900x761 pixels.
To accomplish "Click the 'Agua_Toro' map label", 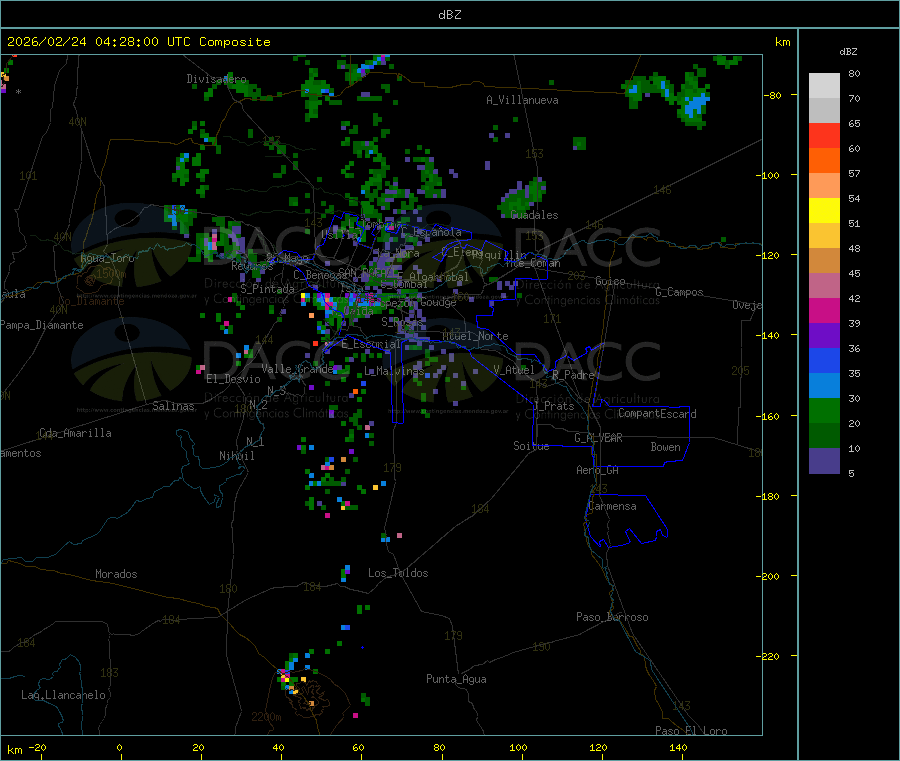I will (107, 258).
